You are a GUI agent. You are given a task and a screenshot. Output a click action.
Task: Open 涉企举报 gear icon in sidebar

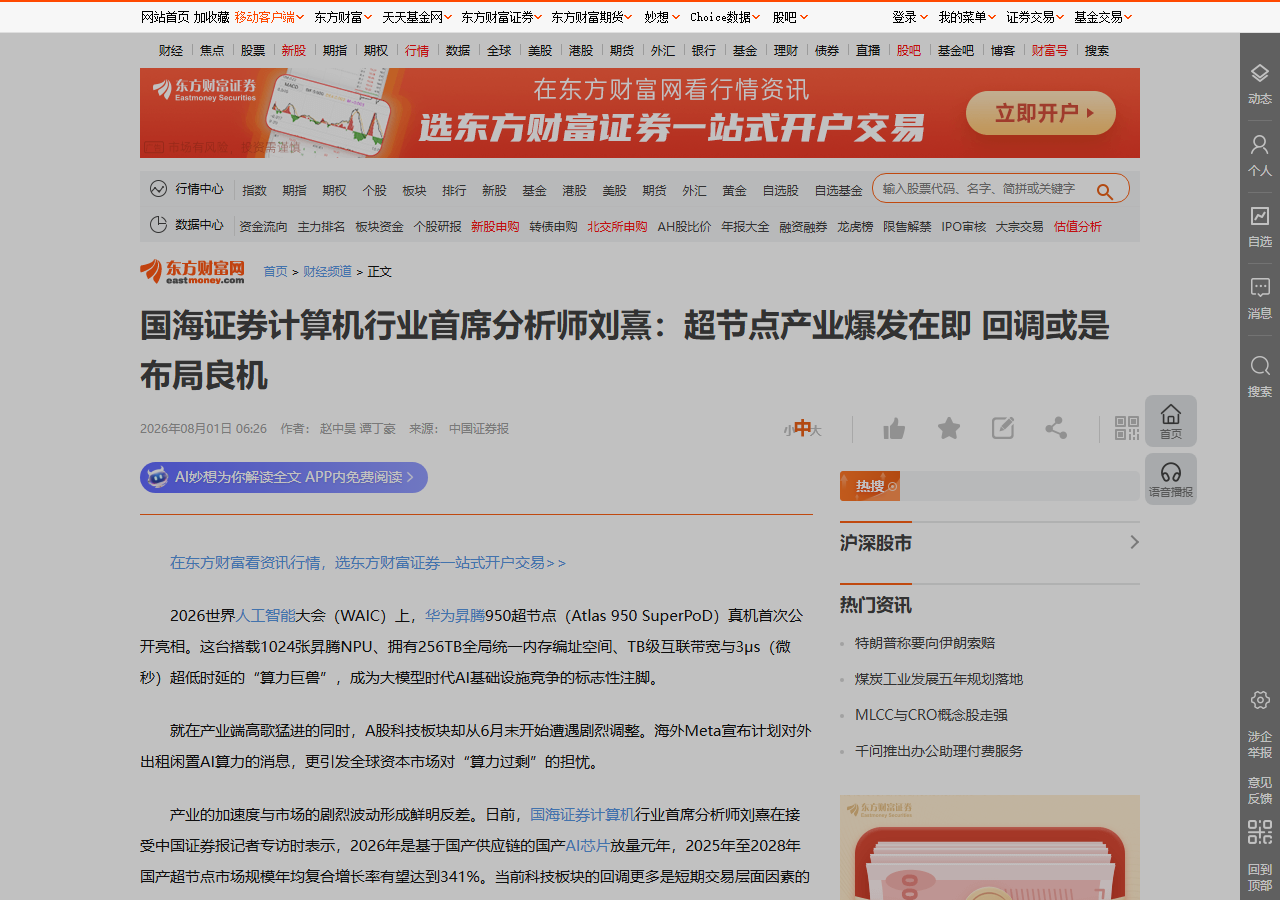1260,700
